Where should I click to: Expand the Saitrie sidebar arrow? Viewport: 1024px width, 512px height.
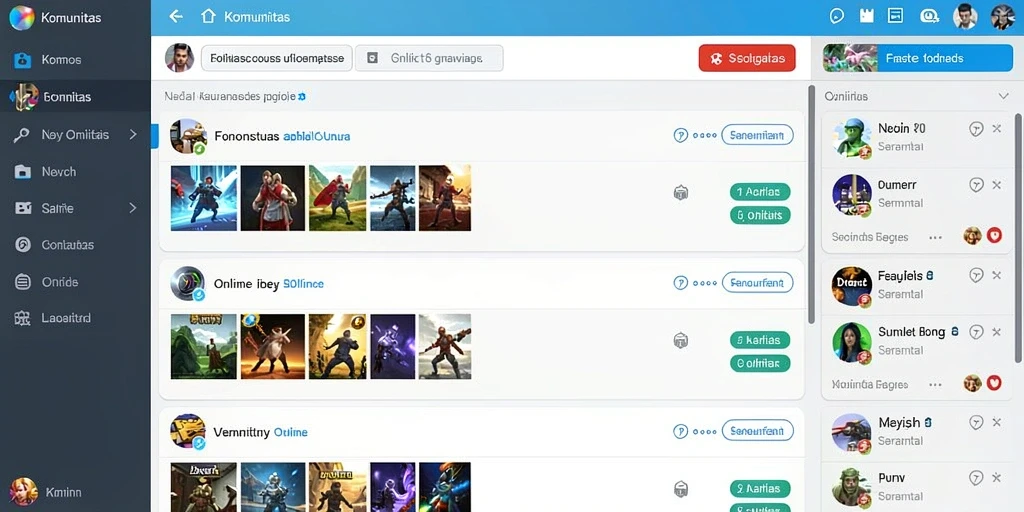(133, 208)
